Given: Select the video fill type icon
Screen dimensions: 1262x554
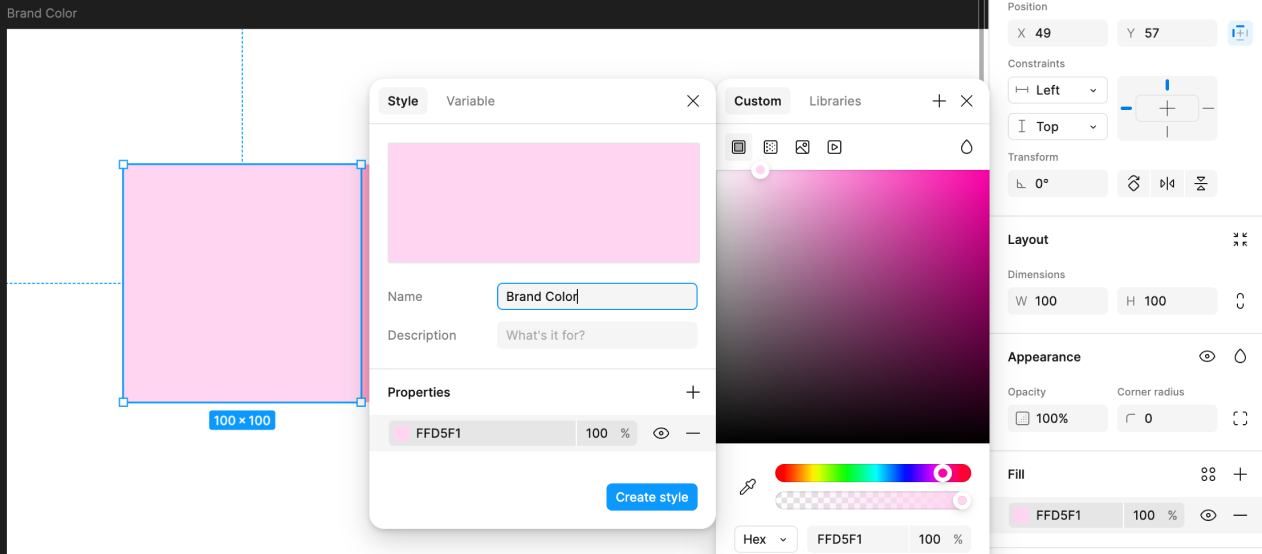Looking at the screenshot, I should click(835, 147).
